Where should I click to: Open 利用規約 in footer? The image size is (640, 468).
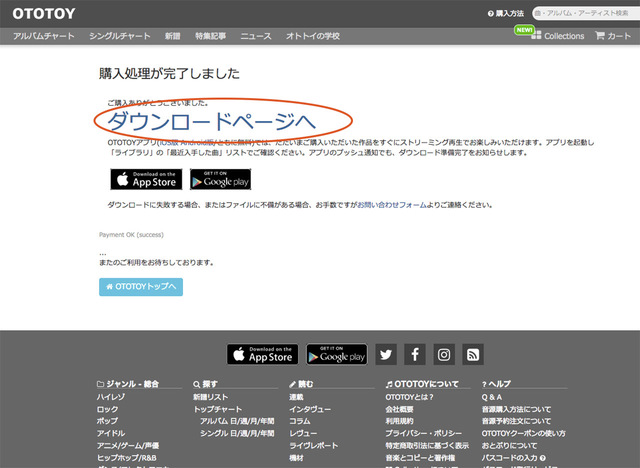[x=400, y=421]
